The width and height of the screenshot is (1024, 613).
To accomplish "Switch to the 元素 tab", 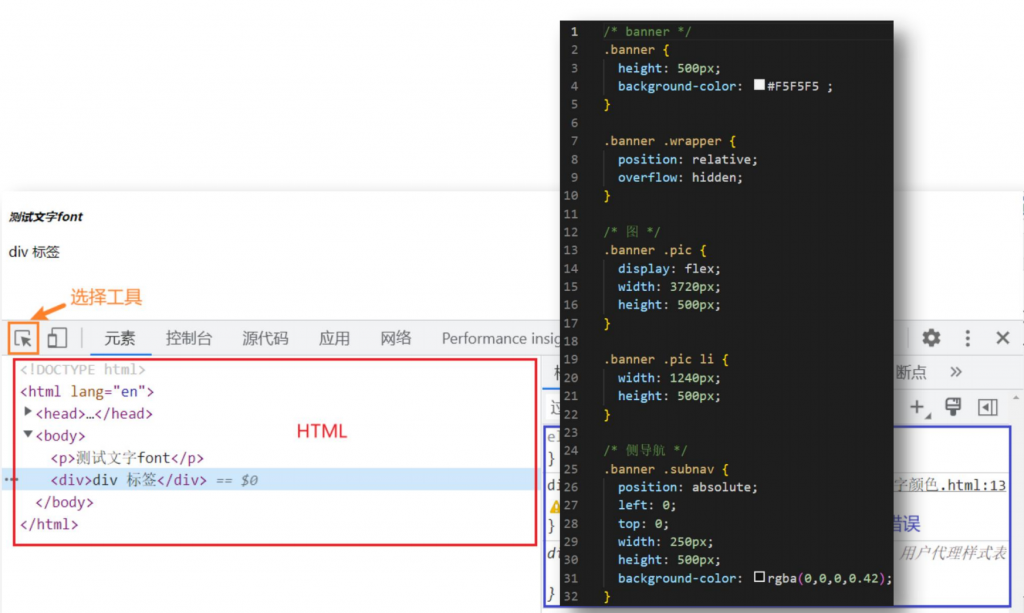I will 120,338.
